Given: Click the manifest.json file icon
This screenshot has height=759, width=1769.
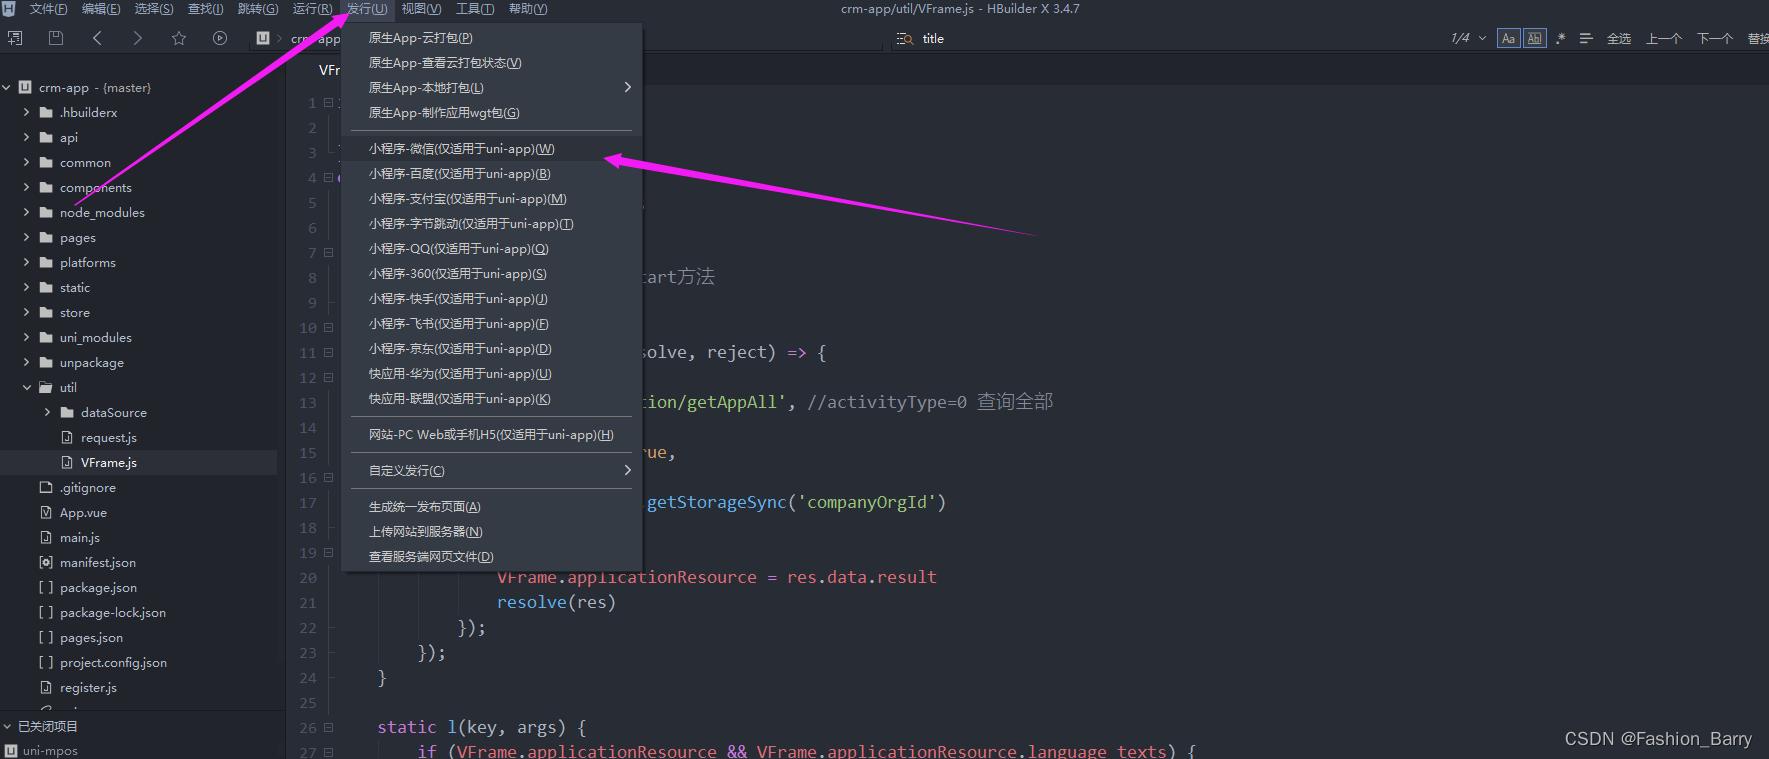Looking at the screenshot, I should coord(45,562).
